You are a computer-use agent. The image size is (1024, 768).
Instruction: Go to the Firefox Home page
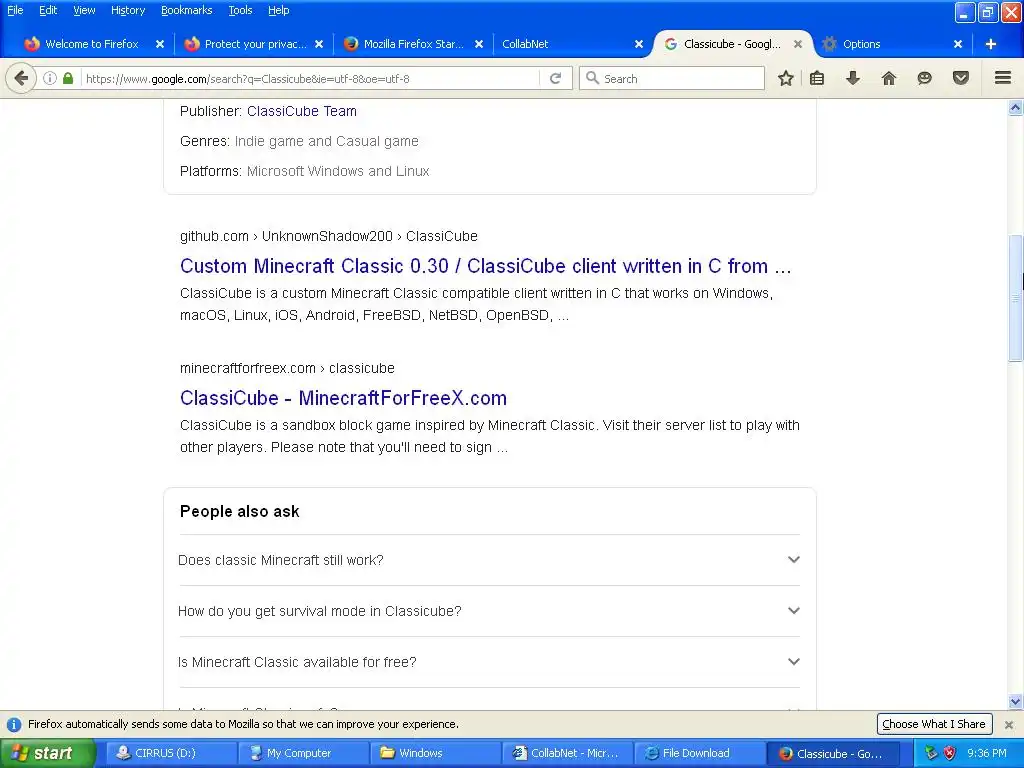[x=889, y=78]
